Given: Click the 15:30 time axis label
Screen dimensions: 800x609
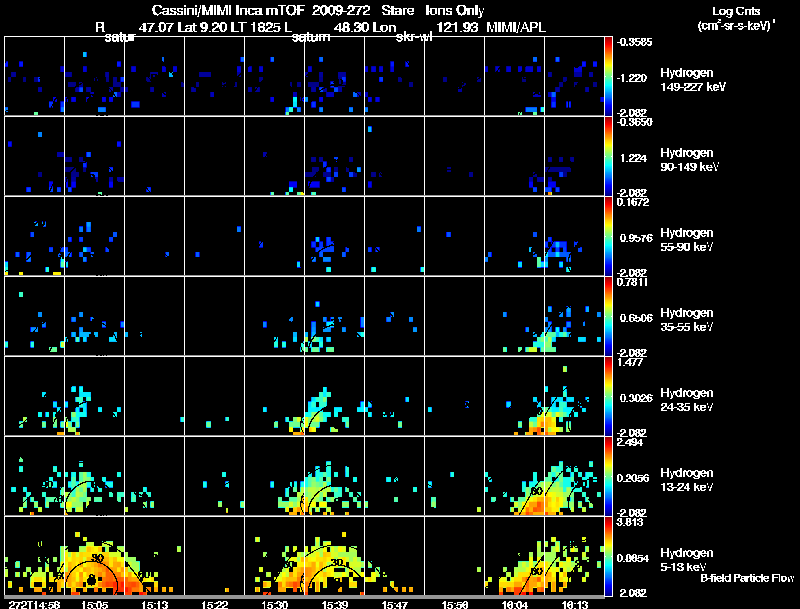Looking at the screenshot, I should (x=274, y=604).
